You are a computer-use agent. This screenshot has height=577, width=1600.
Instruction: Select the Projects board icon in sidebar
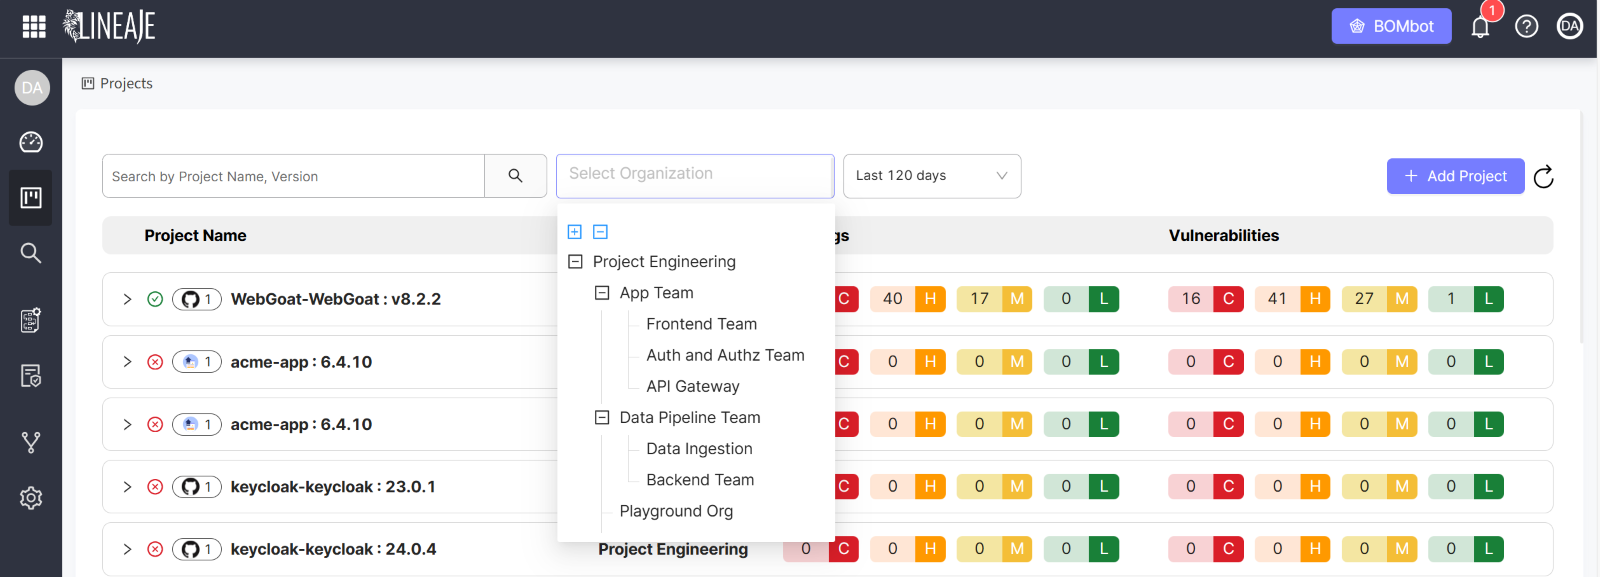click(31, 198)
